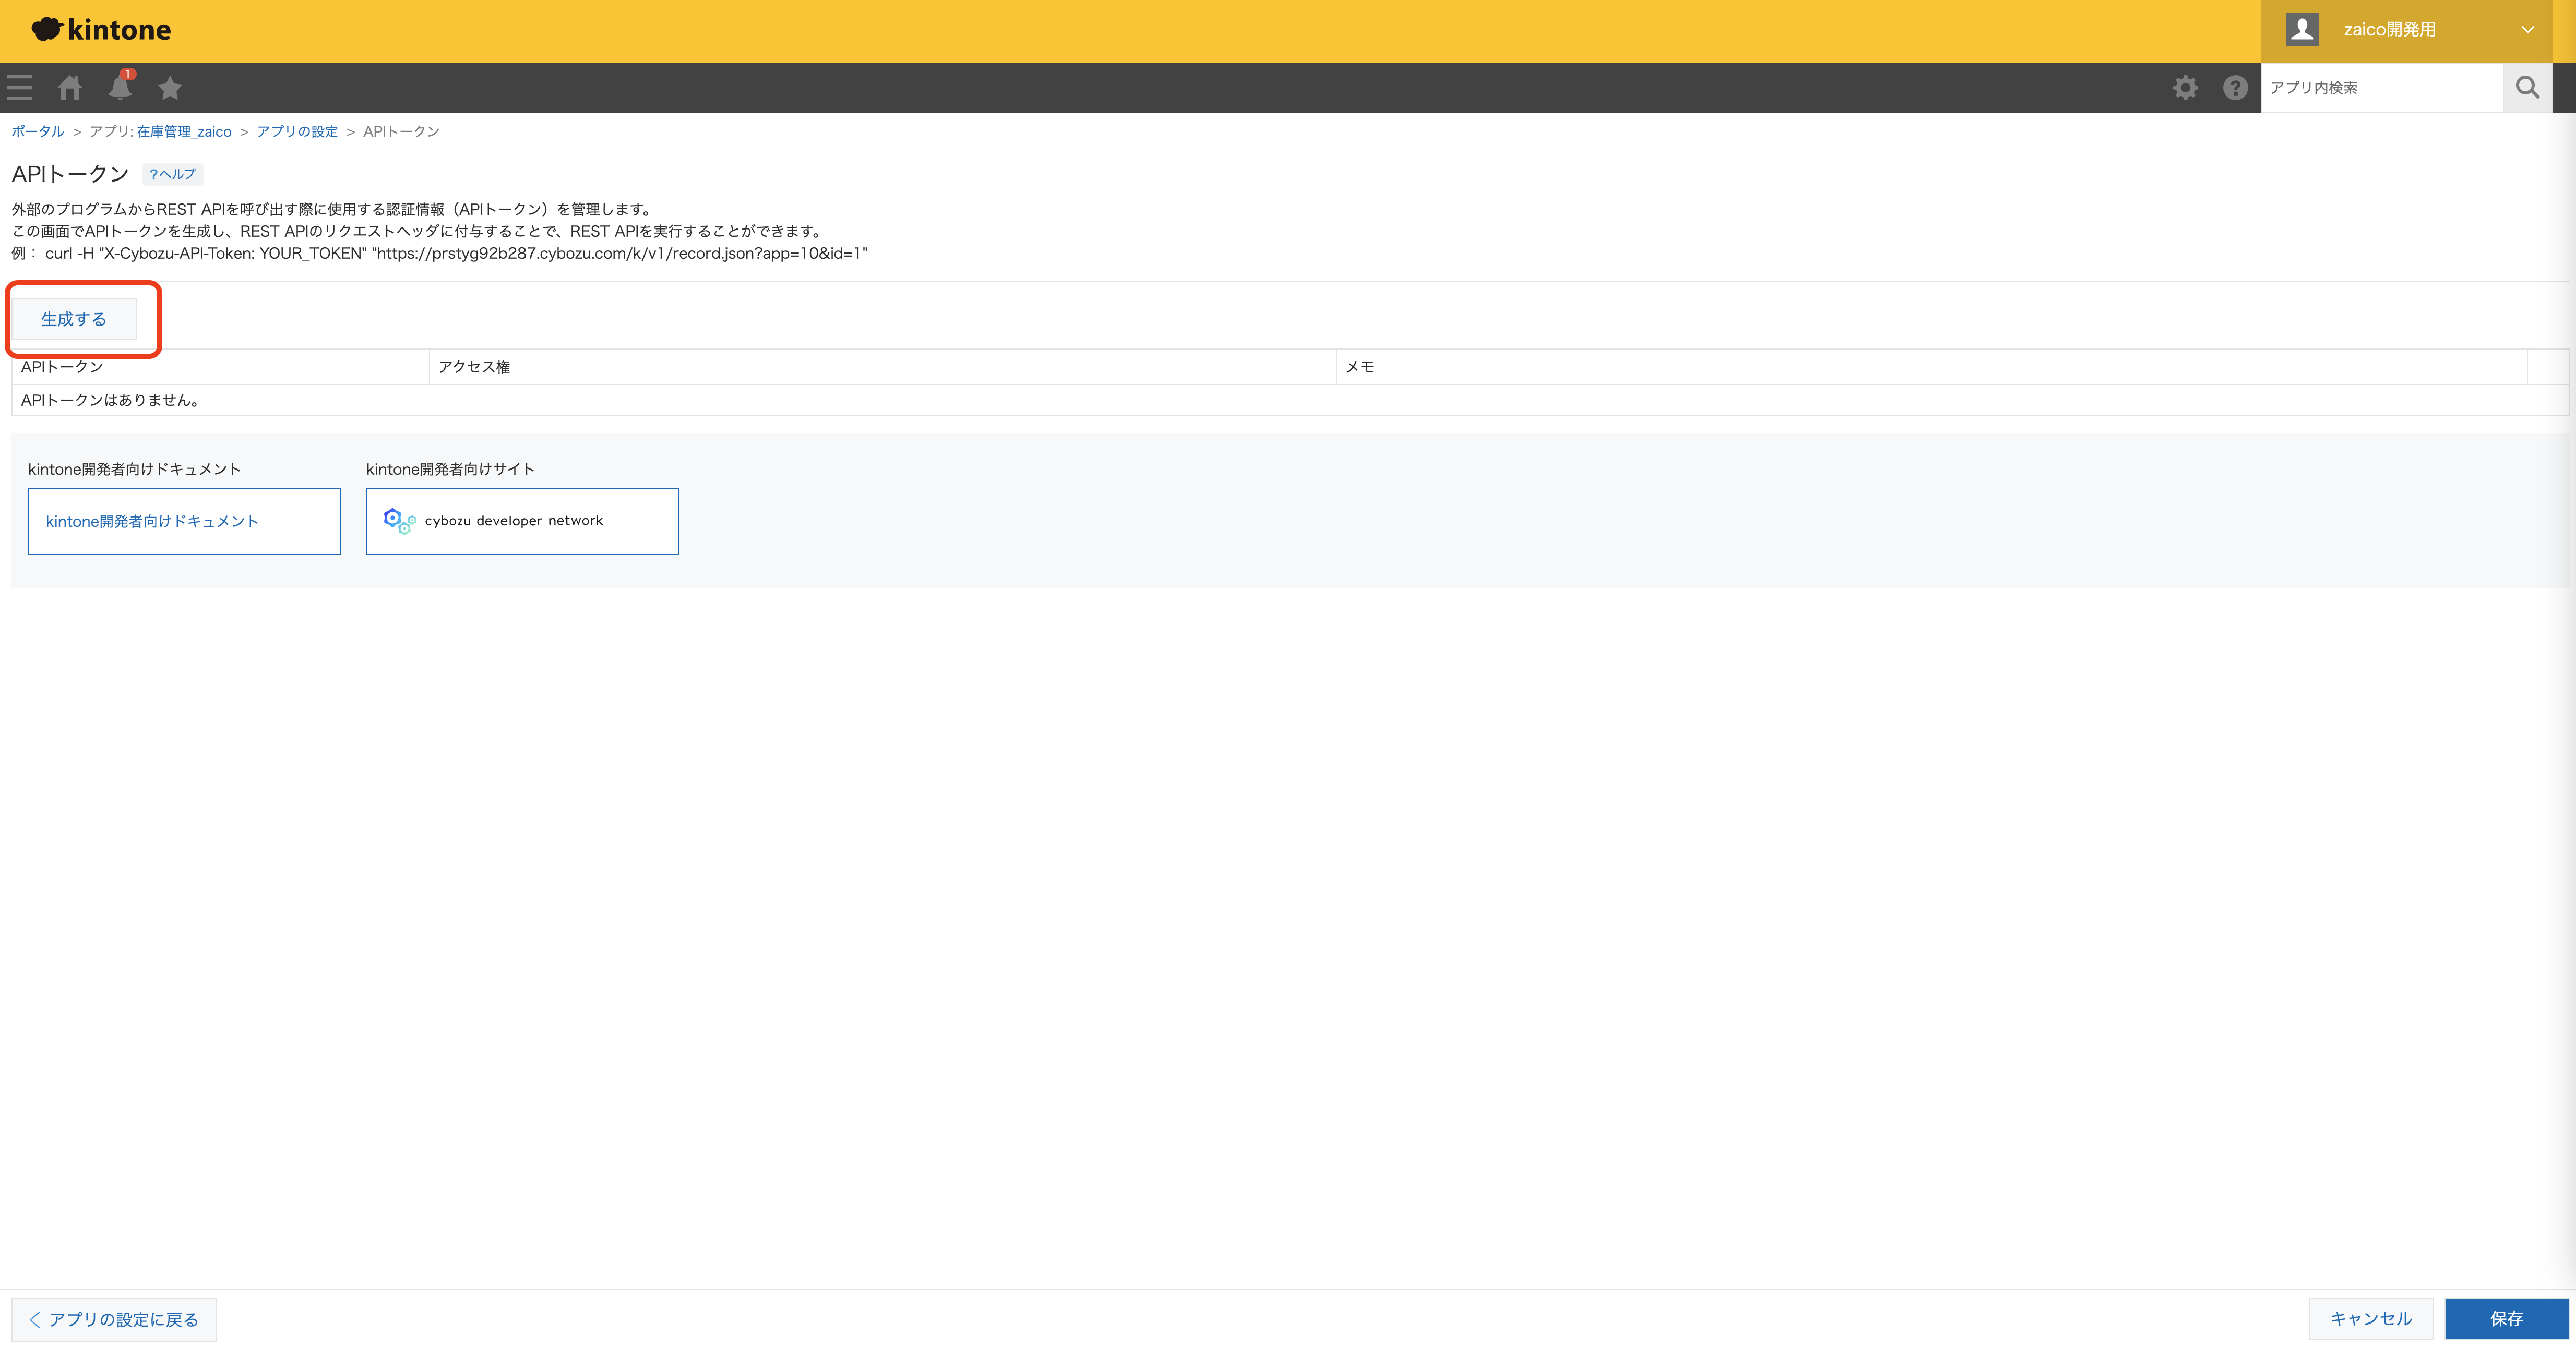Open the help question mark icon
The image size is (2576, 1347).
(2235, 88)
